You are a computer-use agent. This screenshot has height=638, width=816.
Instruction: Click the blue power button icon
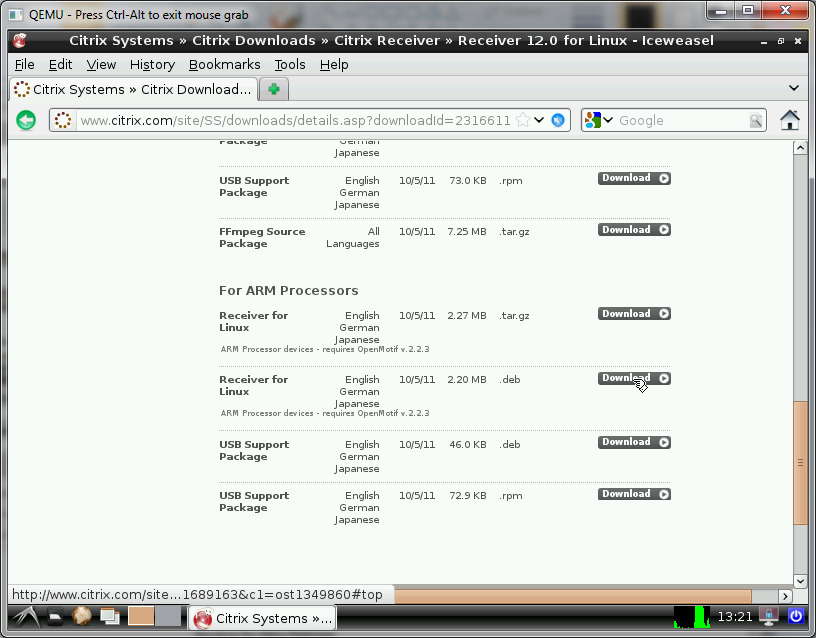(796, 617)
